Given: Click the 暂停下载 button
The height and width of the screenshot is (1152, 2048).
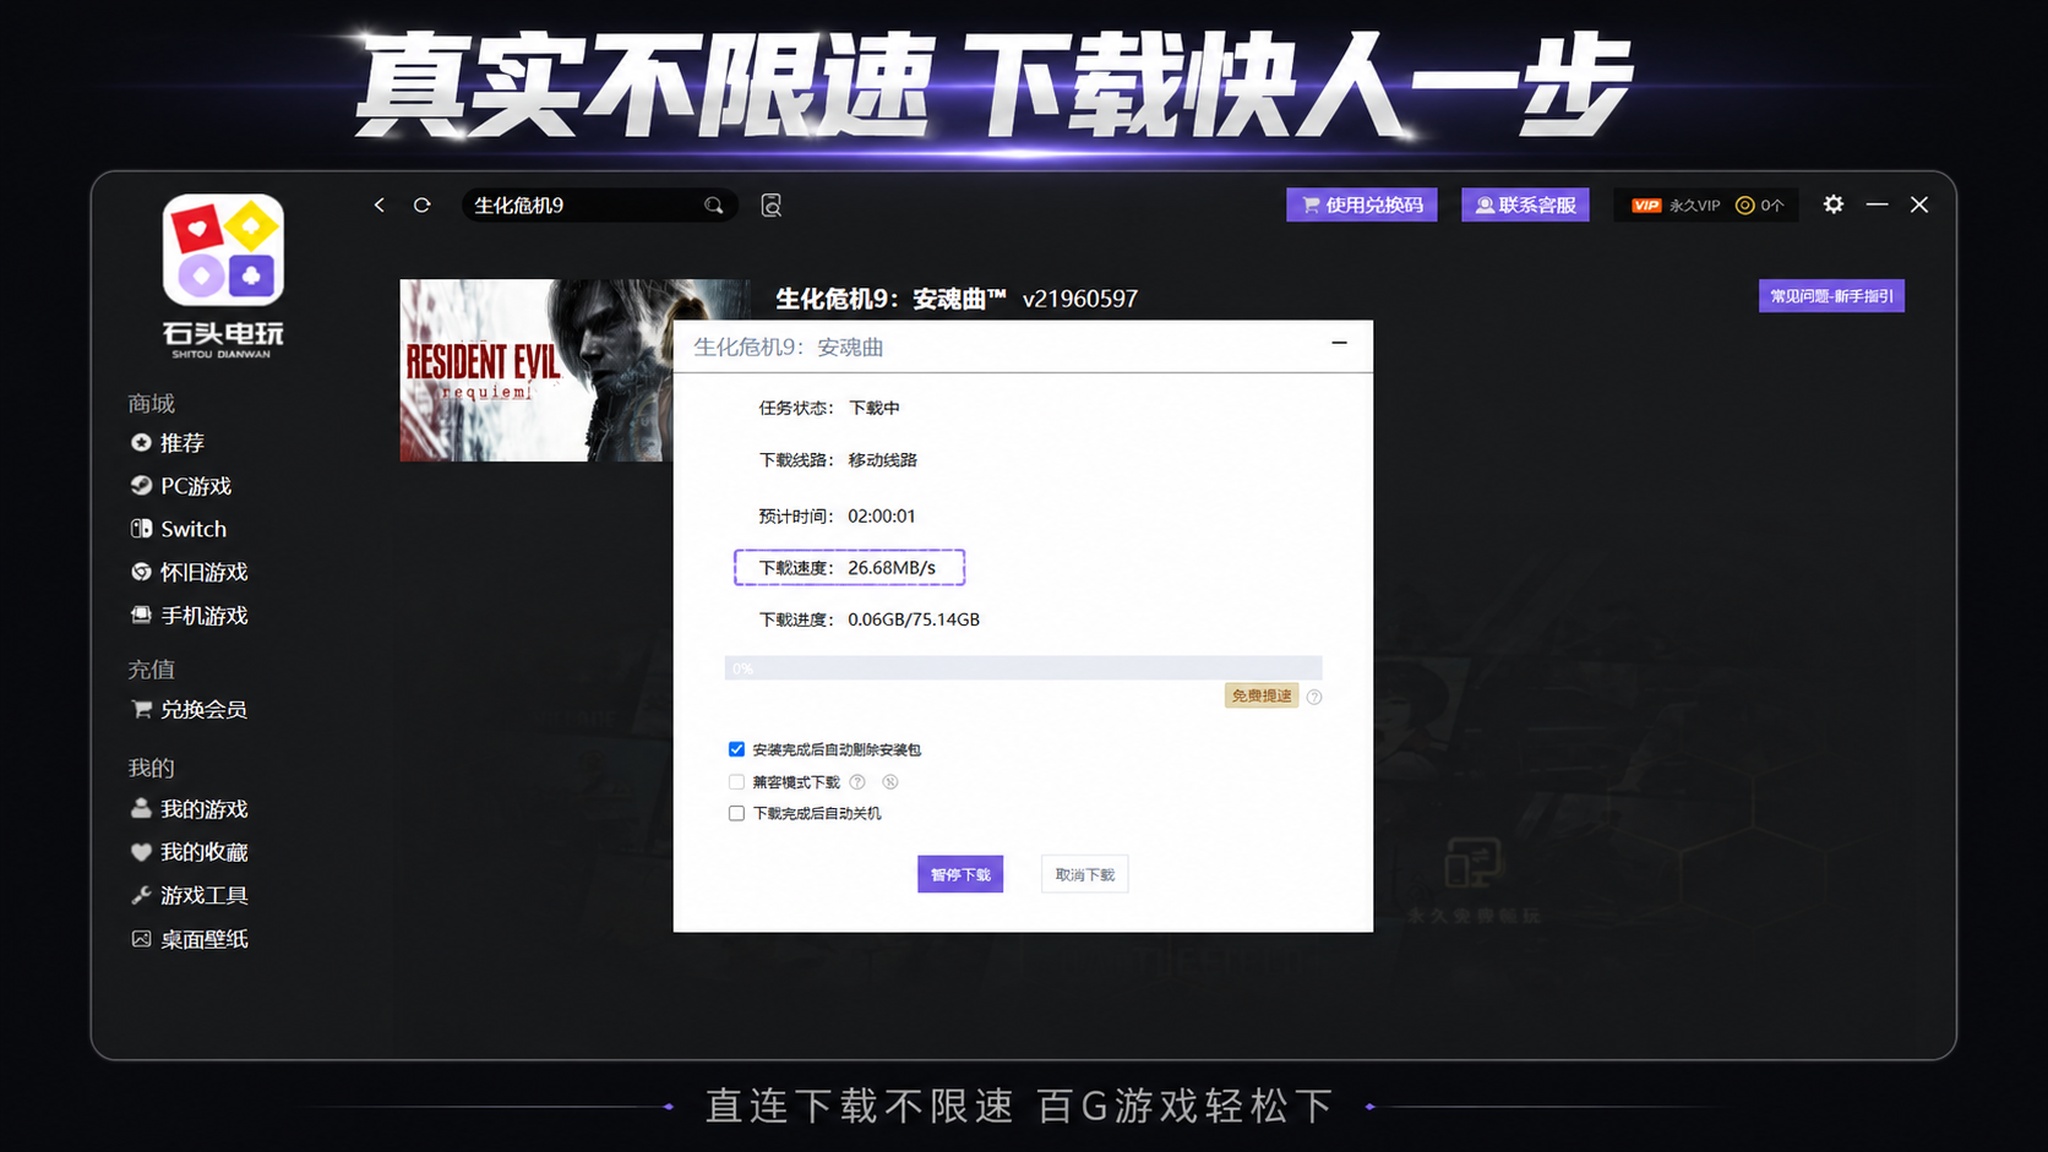Looking at the screenshot, I should pyautogui.click(x=960, y=874).
